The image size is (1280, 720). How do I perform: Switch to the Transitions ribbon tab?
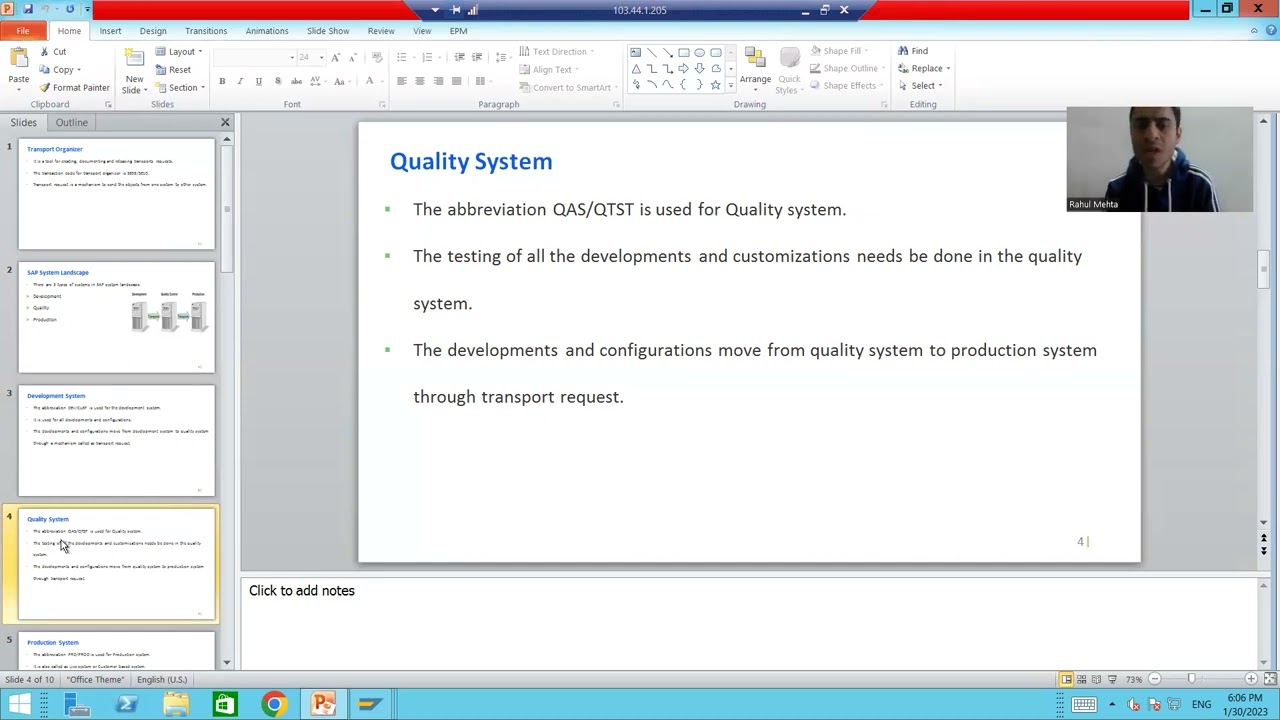206,31
